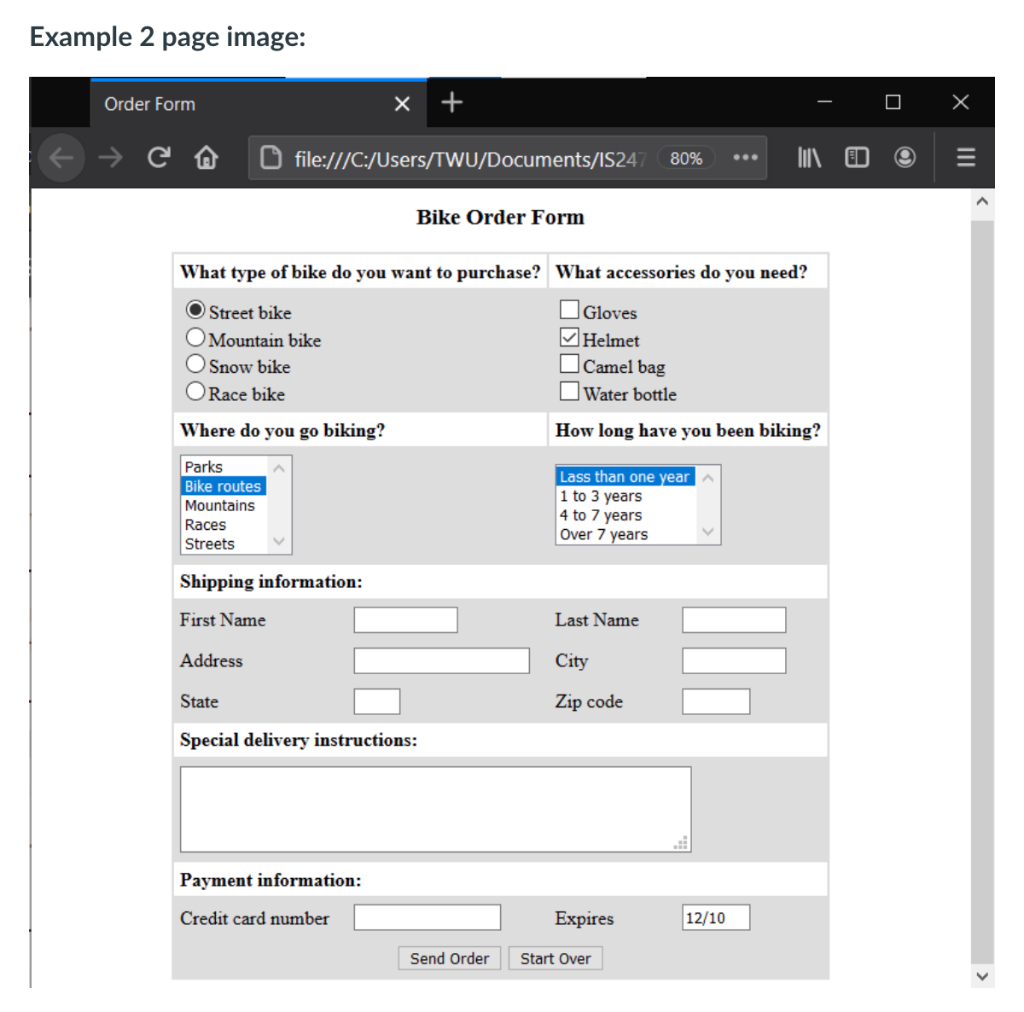The height and width of the screenshot is (1012, 1024).
Task: Open a new tab with plus icon
Action: 452,103
